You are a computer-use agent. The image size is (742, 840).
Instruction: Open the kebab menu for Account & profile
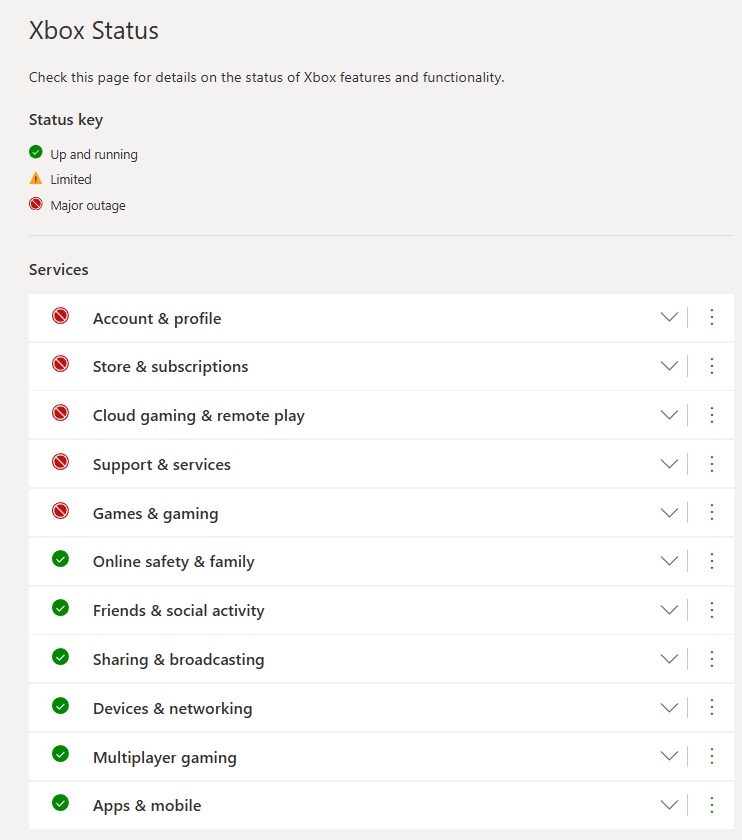tap(712, 316)
